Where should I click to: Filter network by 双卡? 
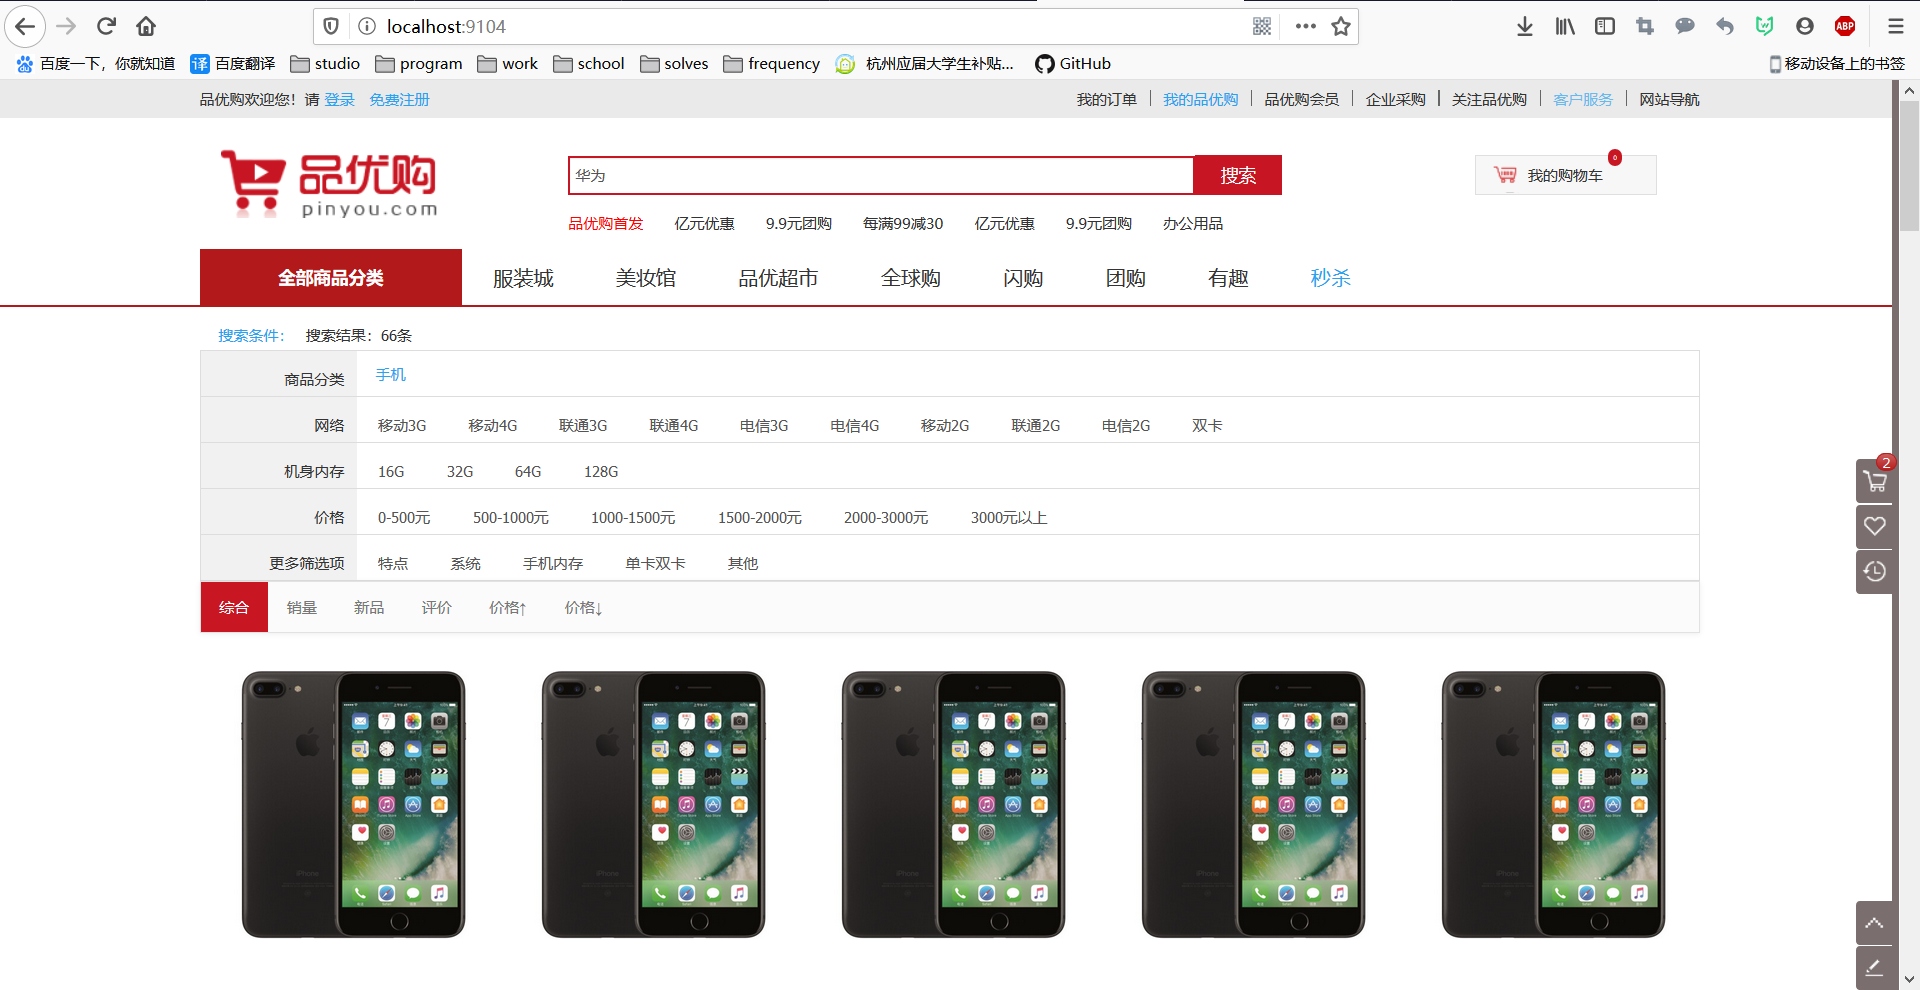(x=1207, y=425)
